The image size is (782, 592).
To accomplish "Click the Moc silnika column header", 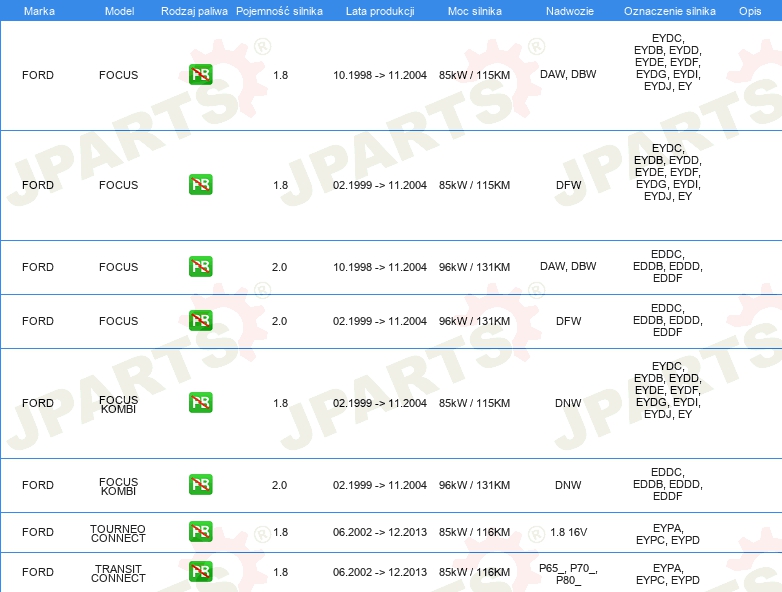I will (474, 11).
